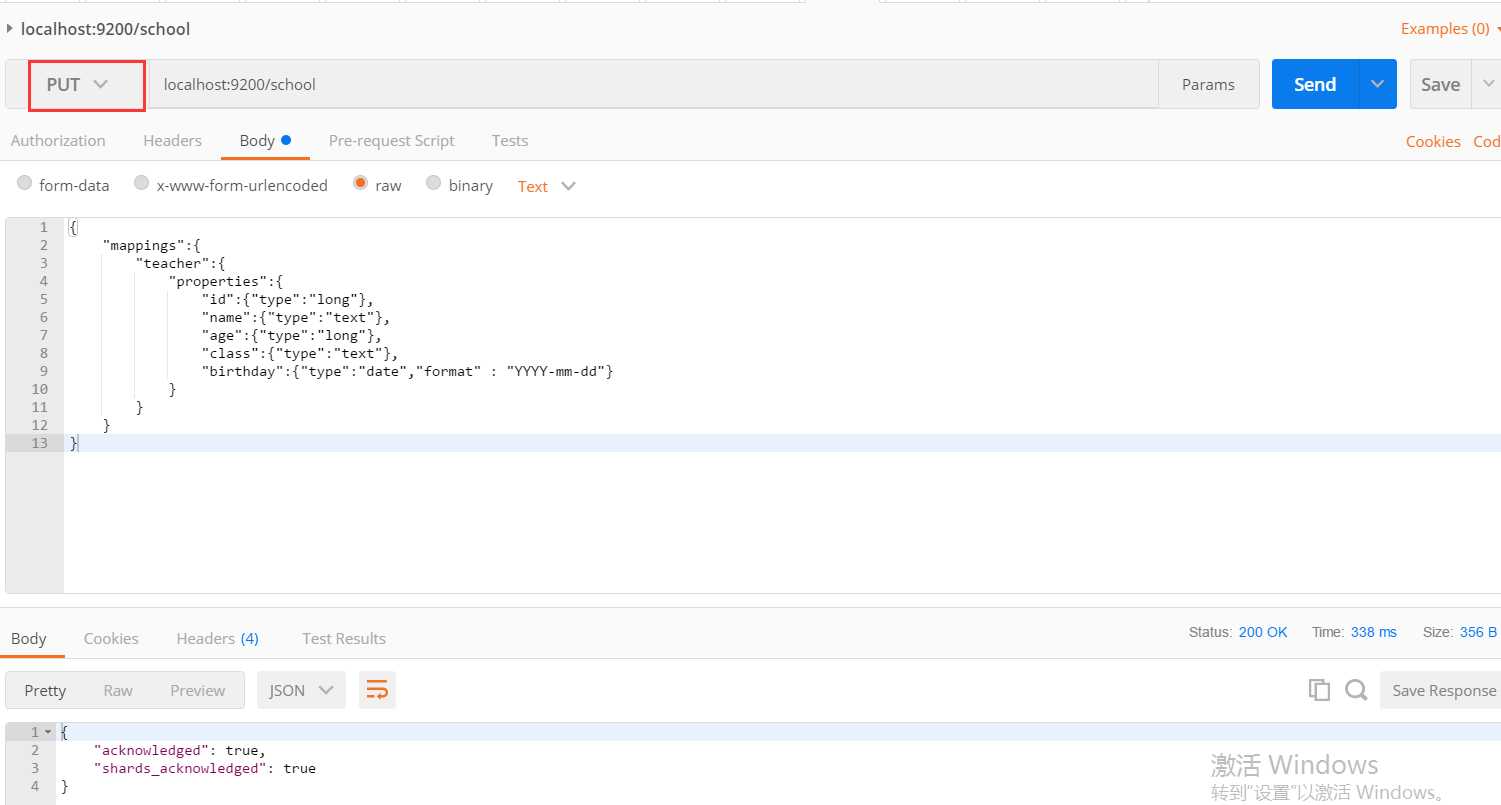Image resolution: width=1501 pixels, height=805 pixels.
Task: Copy response using the copy icon
Action: pyautogui.click(x=1319, y=690)
